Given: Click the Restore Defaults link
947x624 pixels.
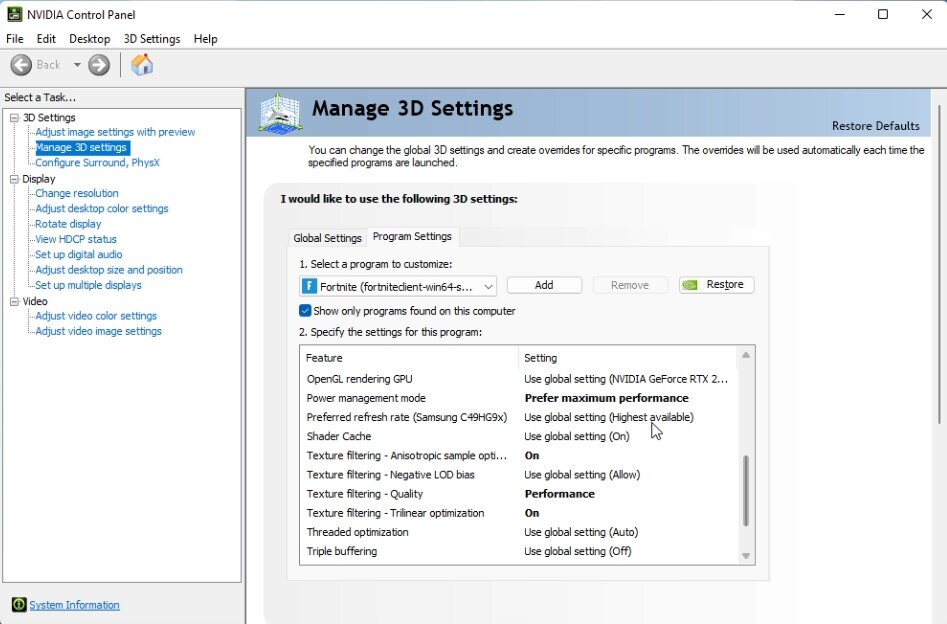Looking at the screenshot, I should pos(875,126).
